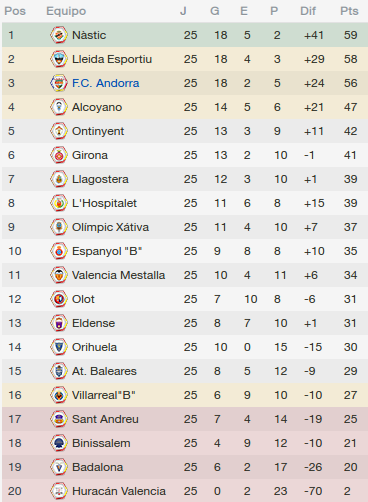Viewport: 368px width, 502px height.
Task: Sort table by the Dif column header
Action: (x=308, y=11)
